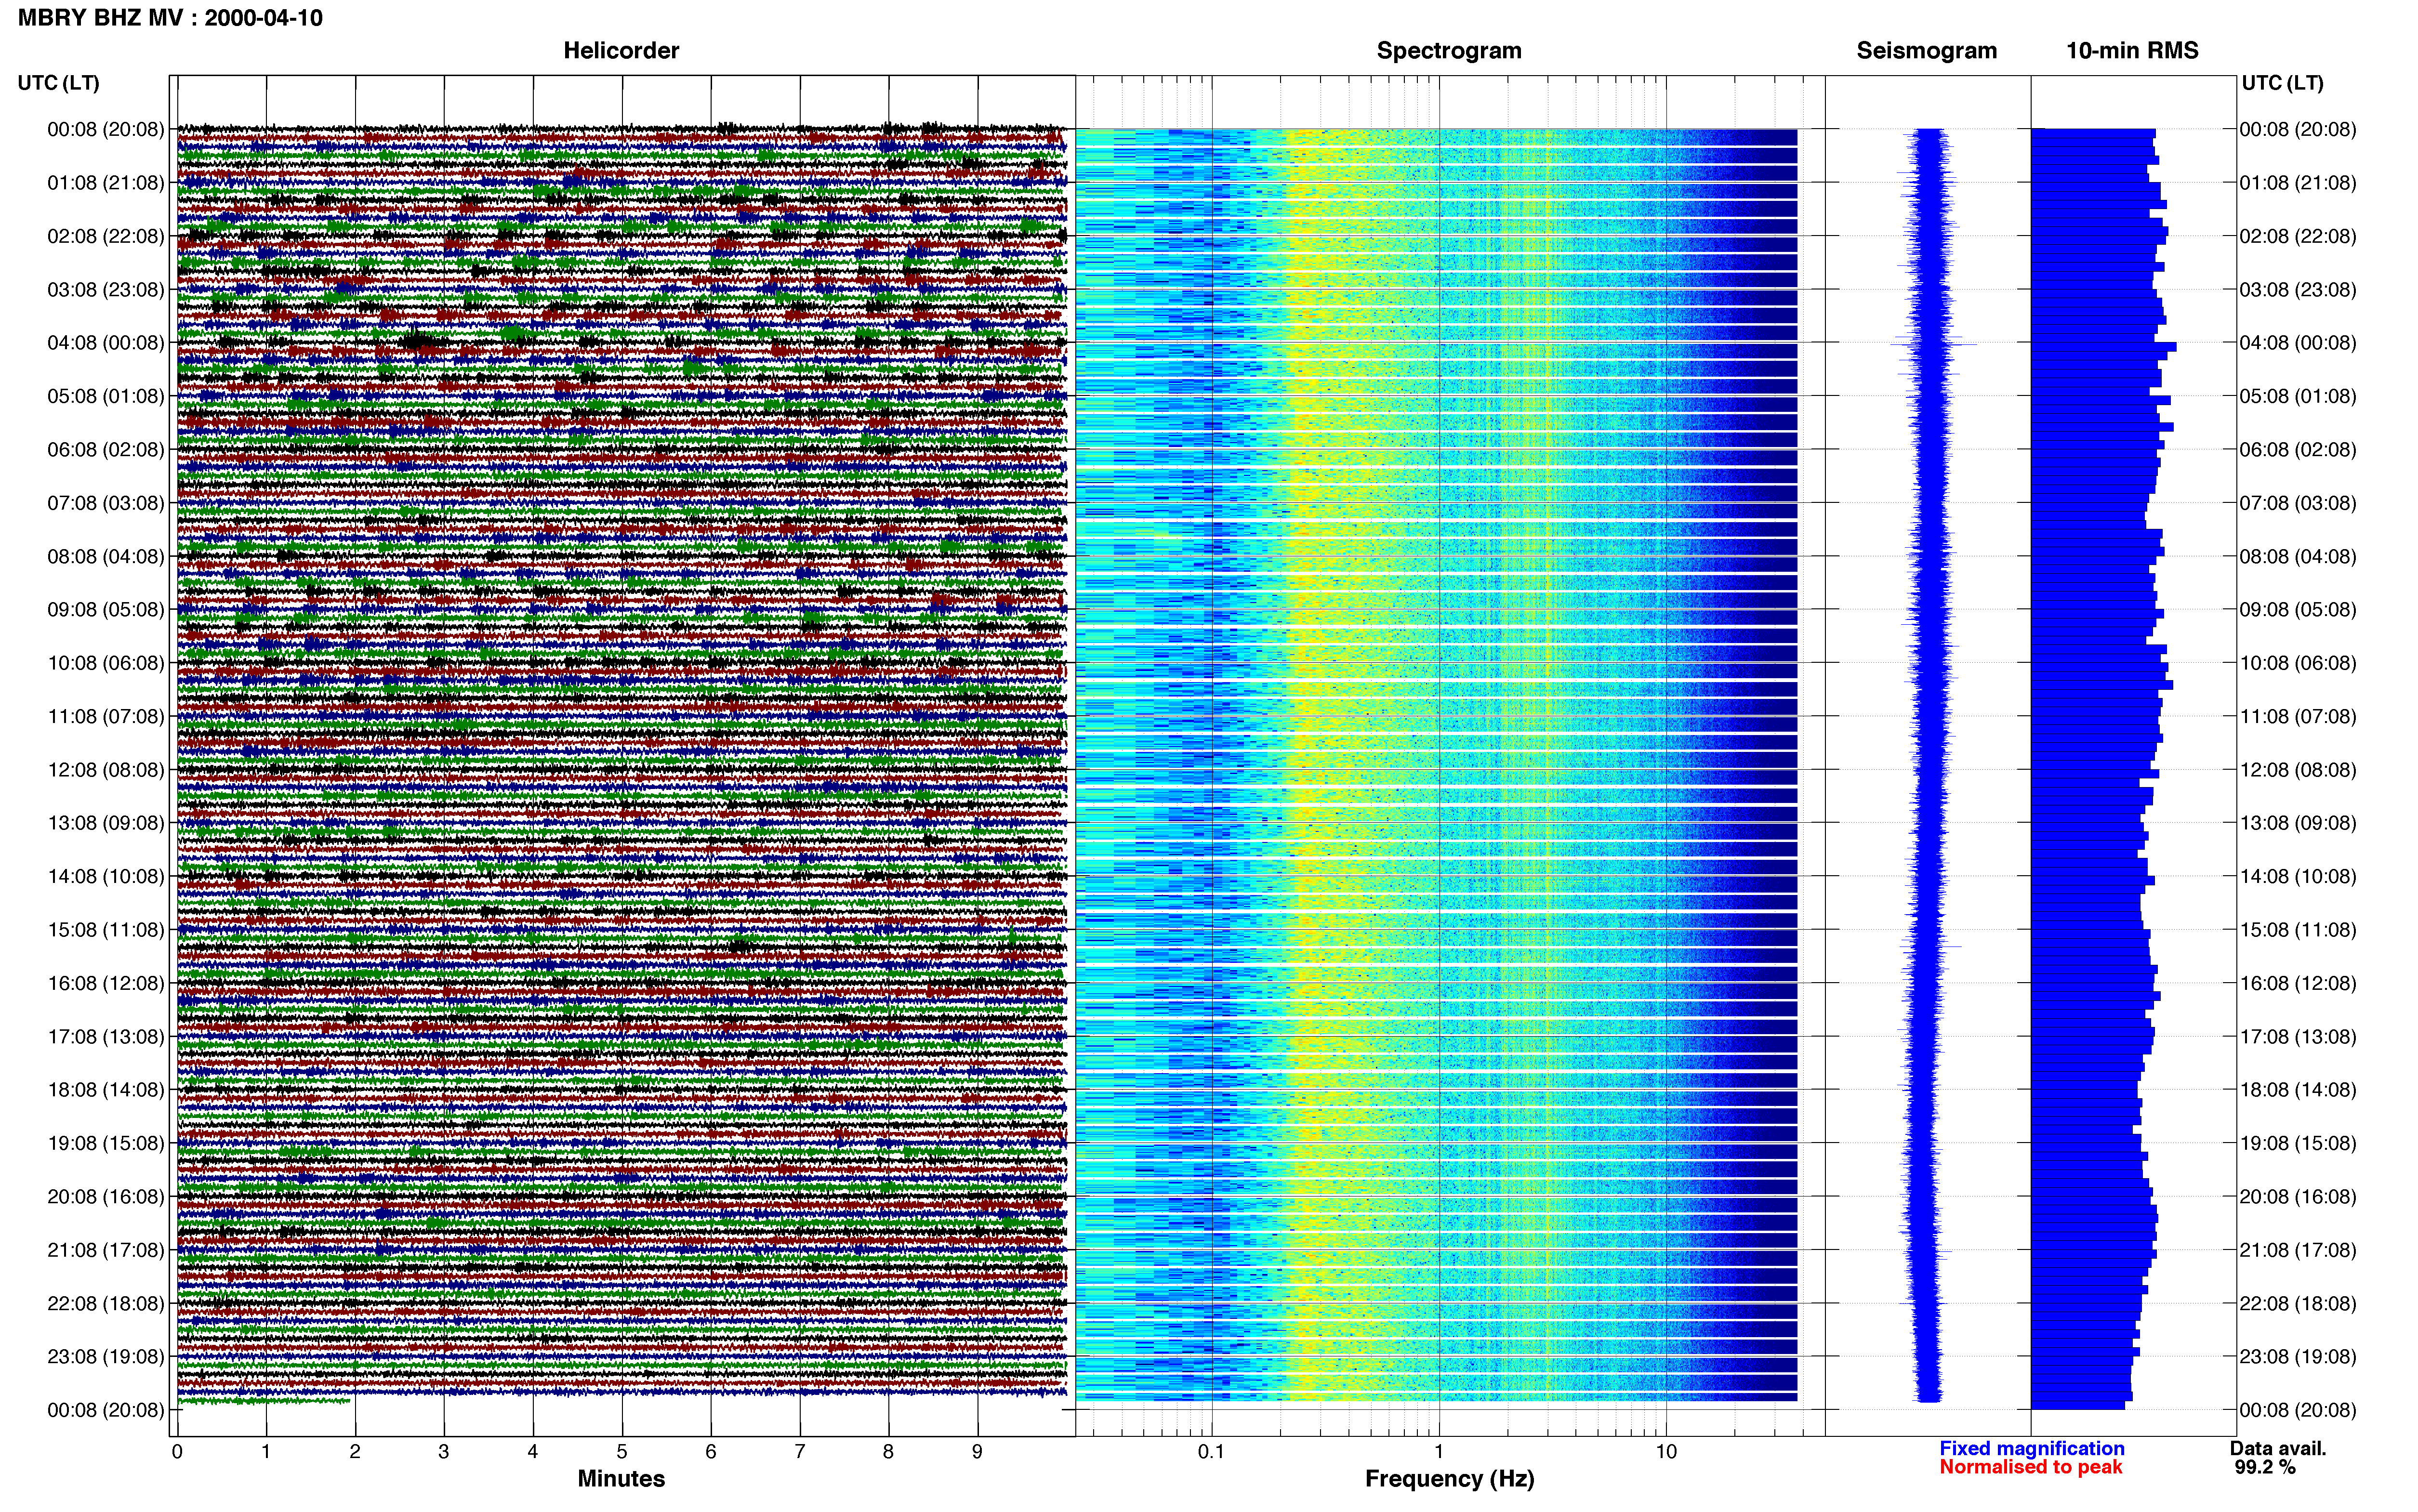The height and width of the screenshot is (1512, 2418).
Task: Click frequency tick label '1' on Spectrogram axis
Action: pos(1439,1451)
